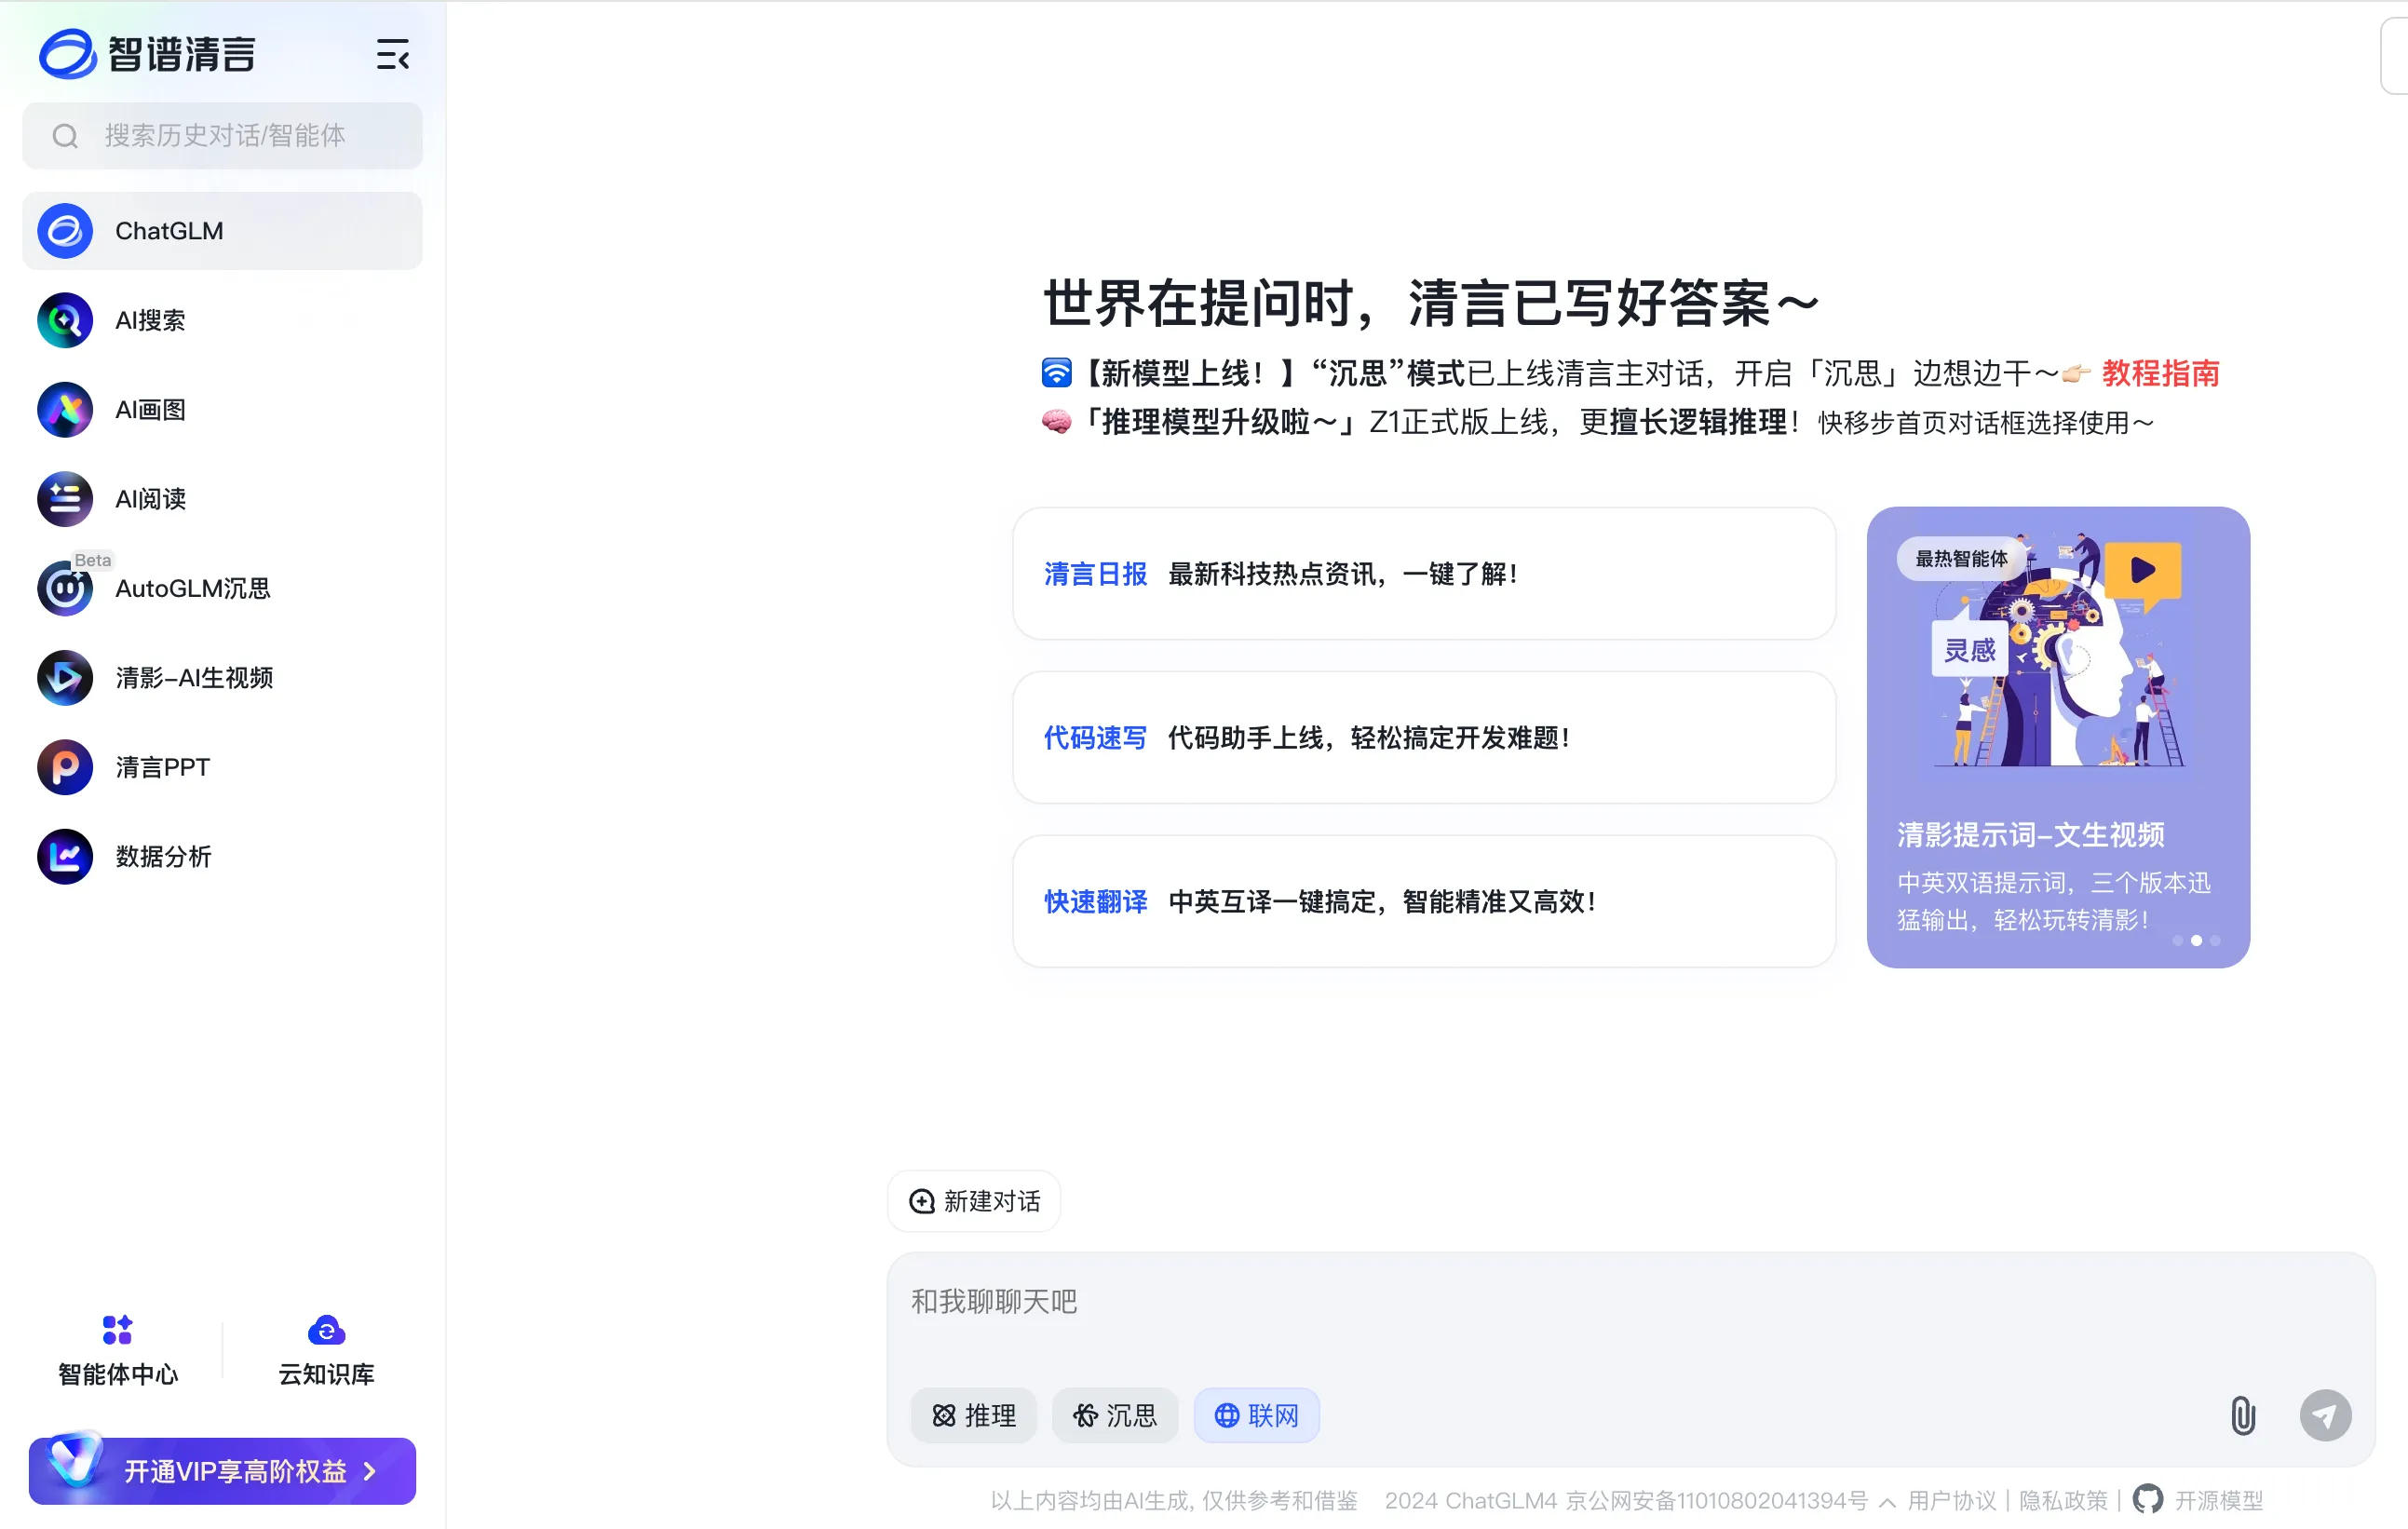Open AI搜索 from the sidebar
Image resolution: width=2408 pixels, height=1529 pixels.
click(x=222, y=320)
